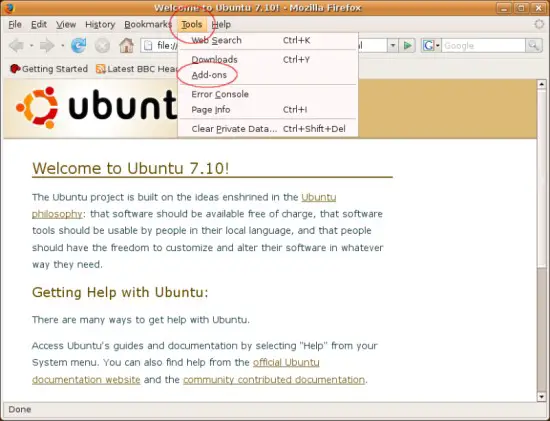Image resolution: width=550 pixels, height=421 pixels.
Task: Select Clear Private Data menu entry
Action: point(268,129)
